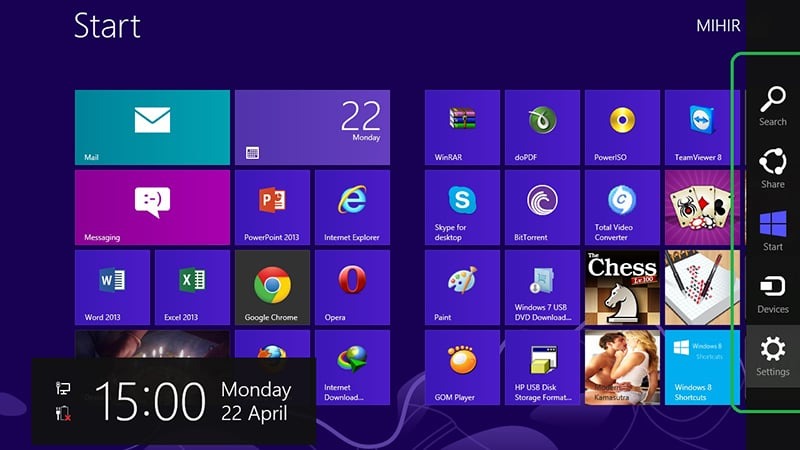Open Excel 2013 tile

tap(192, 288)
